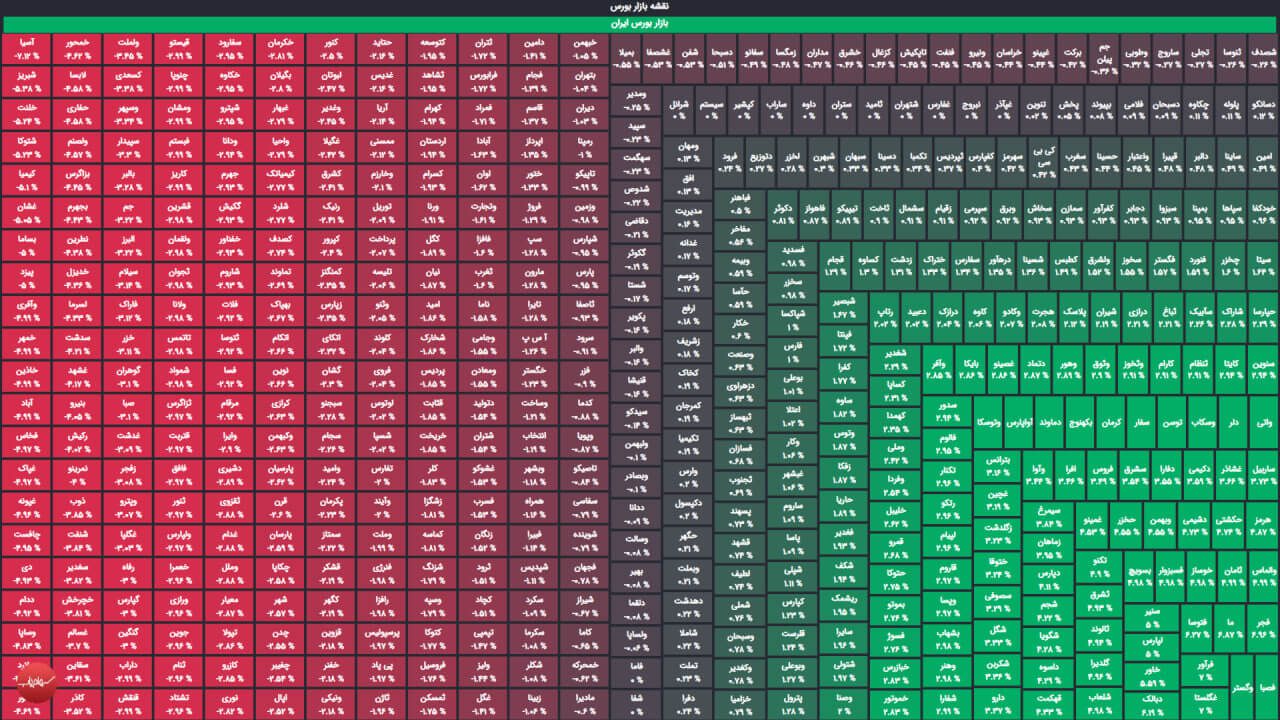Select the فرابورس stock tile
Image resolution: width=1280 pixels, height=720 pixels.
pyautogui.click(x=481, y=81)
